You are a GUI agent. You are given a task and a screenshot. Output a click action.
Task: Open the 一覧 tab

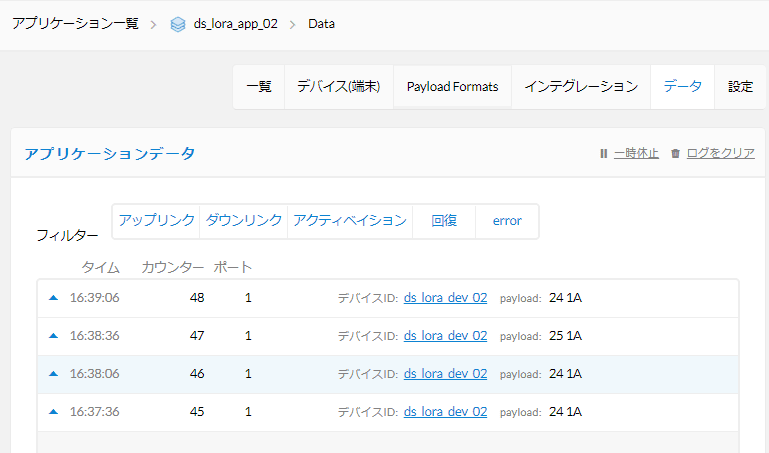click(x=259, y=87)
